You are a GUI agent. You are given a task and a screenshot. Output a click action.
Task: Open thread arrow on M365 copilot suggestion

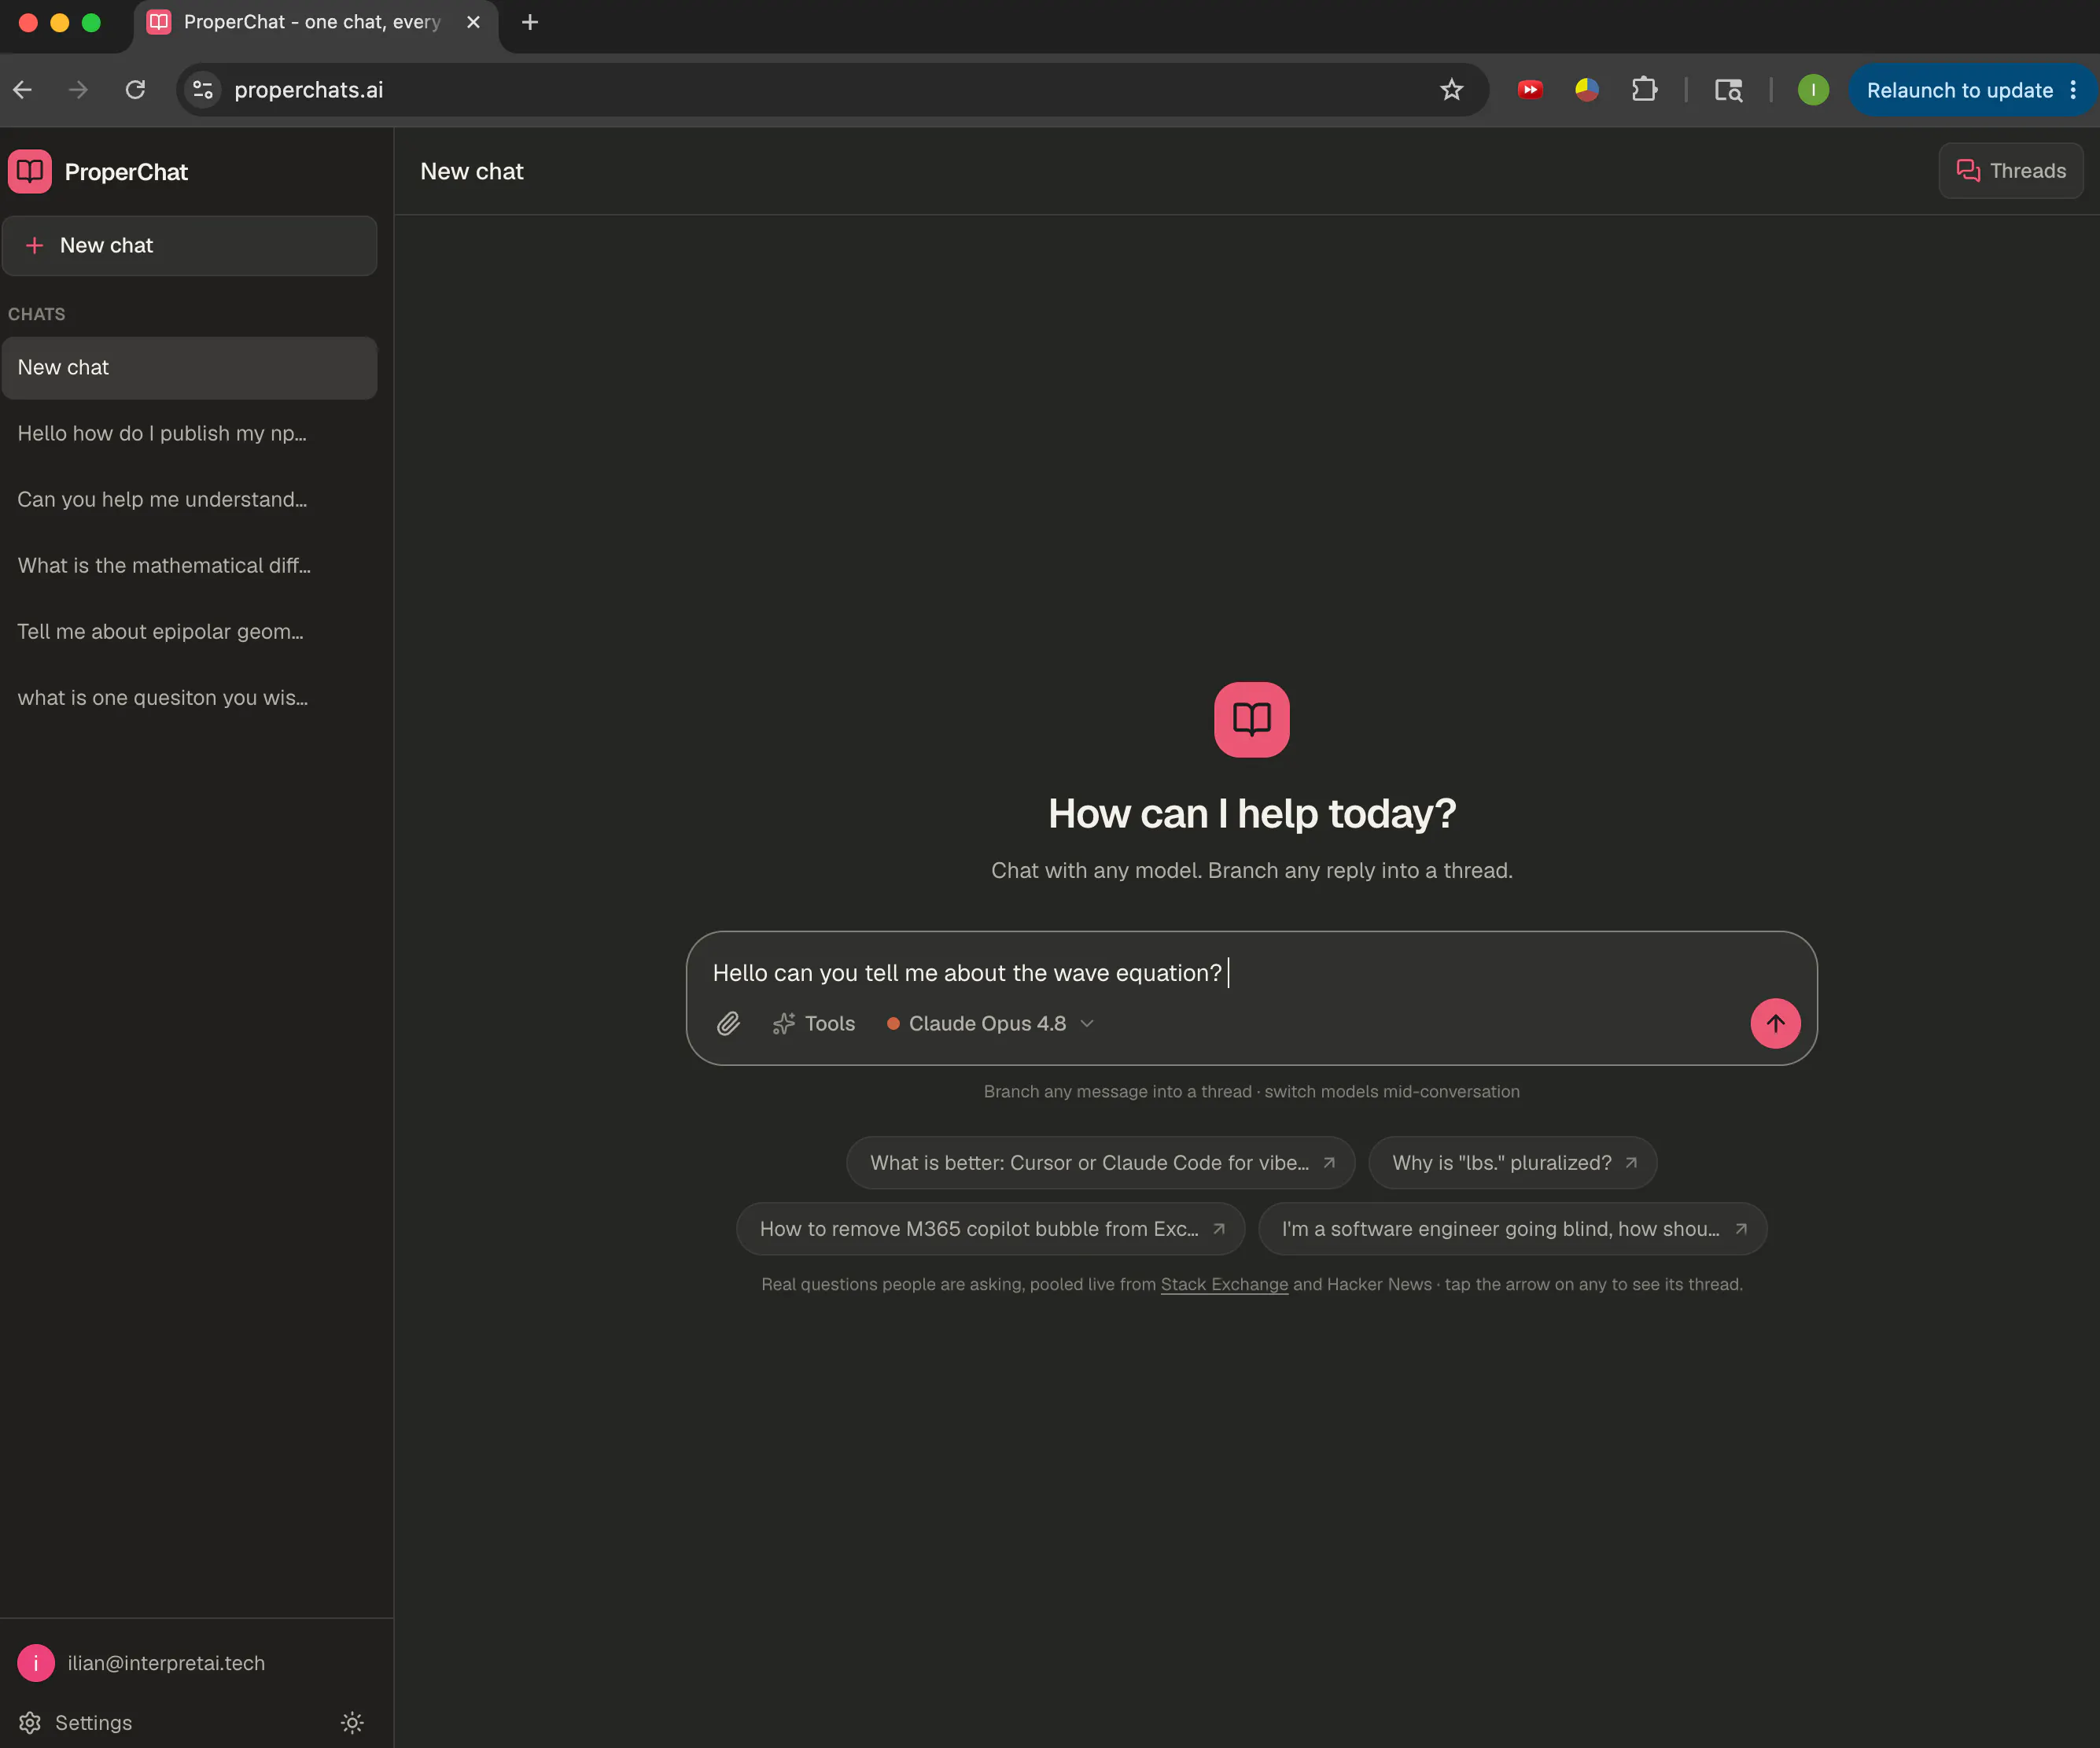click(x=1219, y=1229)
